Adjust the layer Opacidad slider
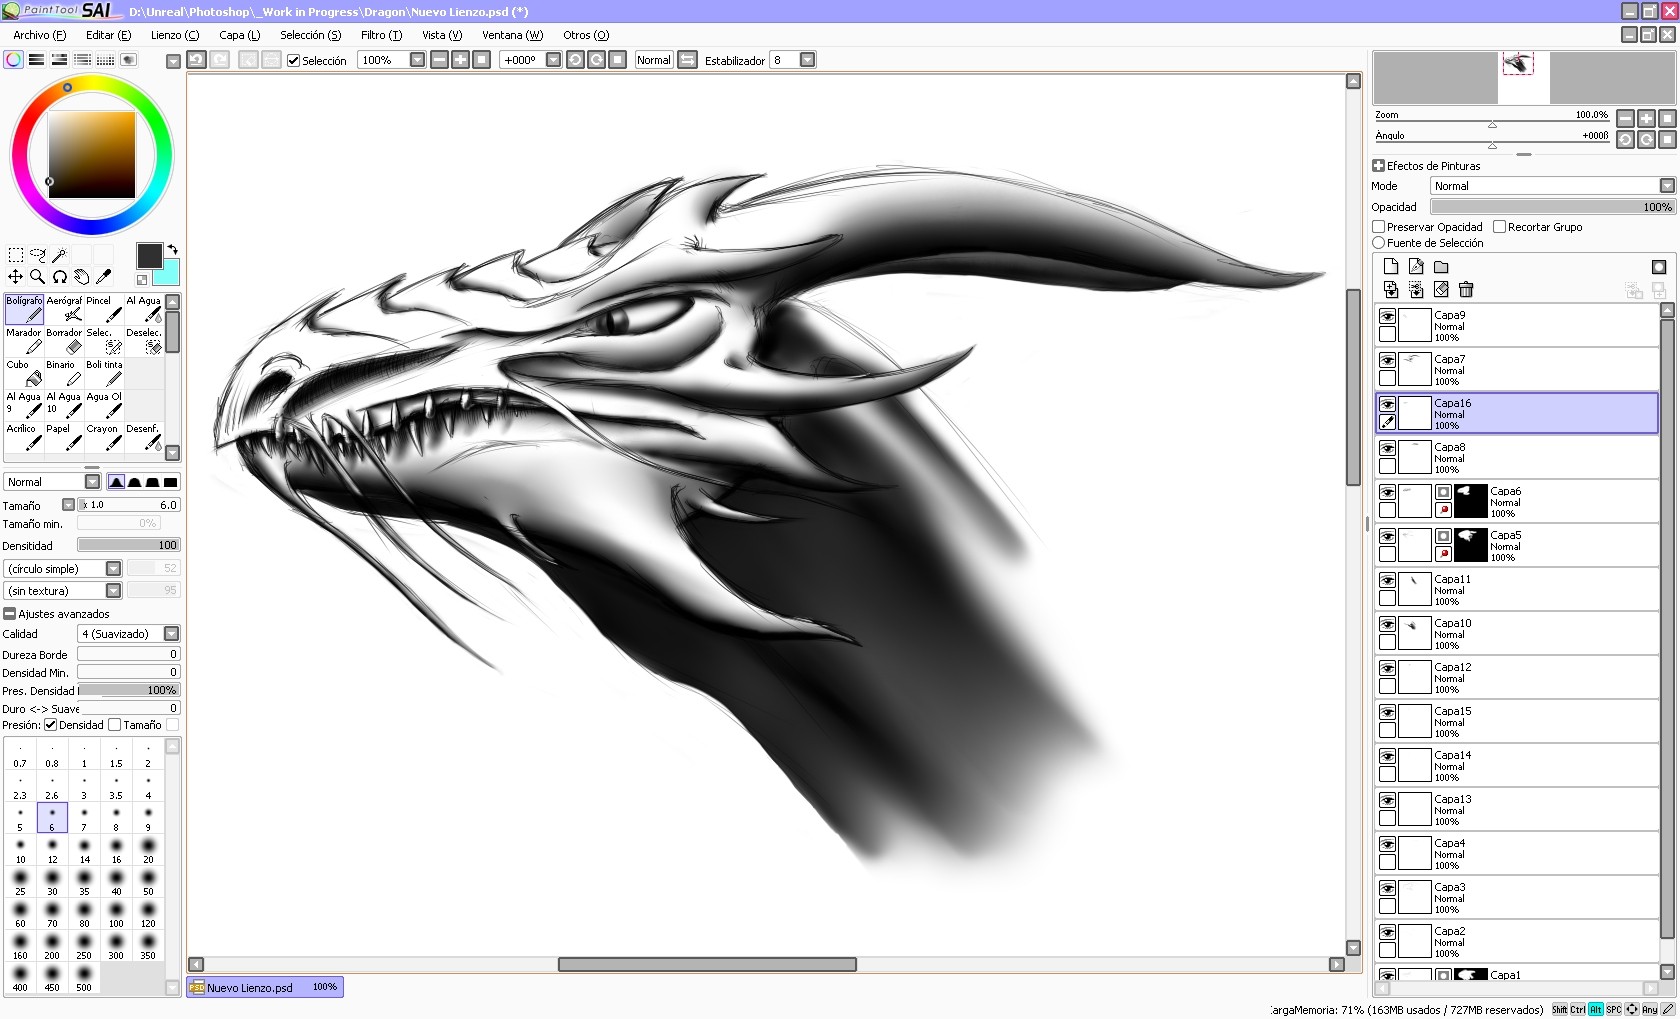The width and height of the screenshot is (1680, 1019). (x=1552, y=207)
